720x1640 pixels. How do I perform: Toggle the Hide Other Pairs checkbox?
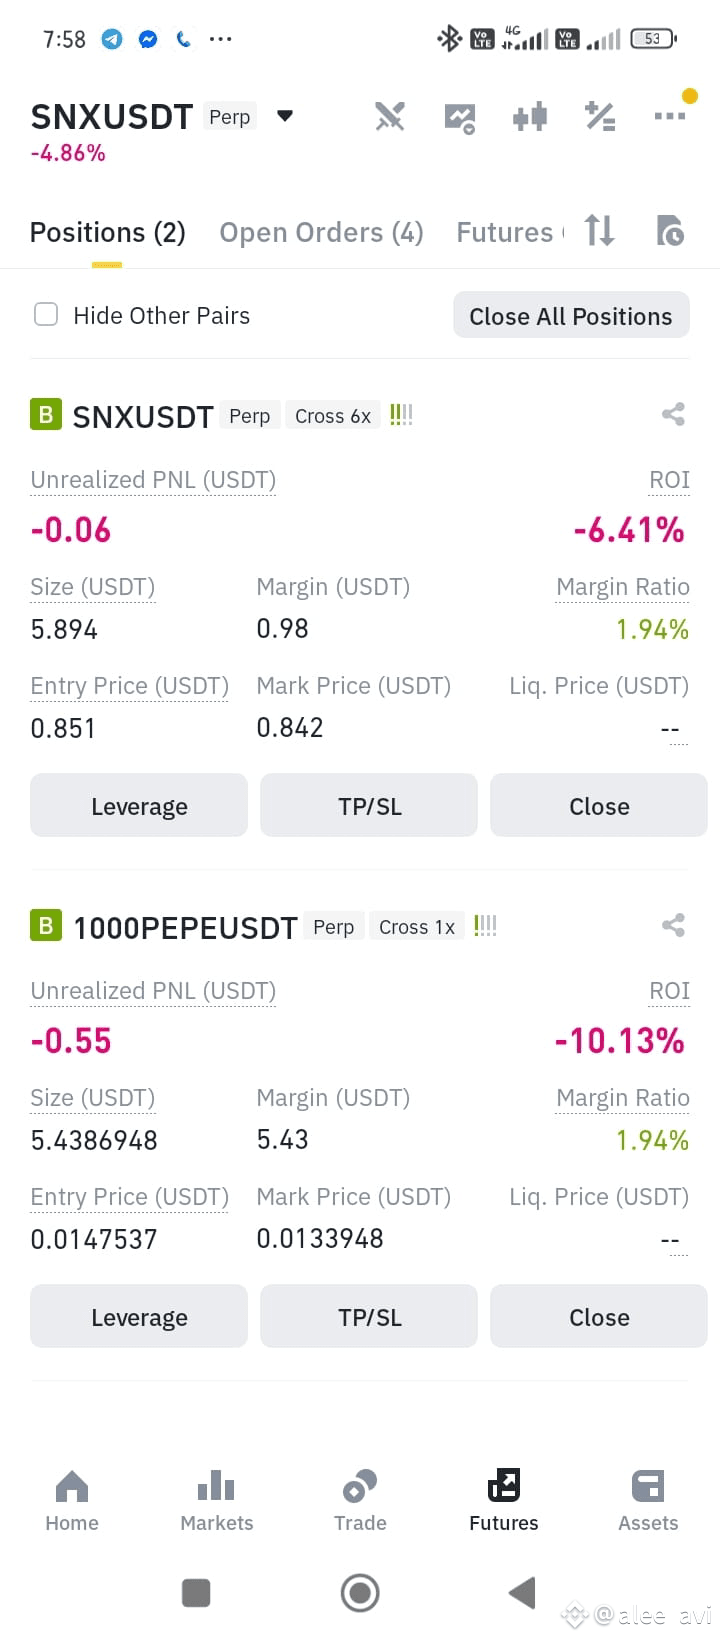46,315
